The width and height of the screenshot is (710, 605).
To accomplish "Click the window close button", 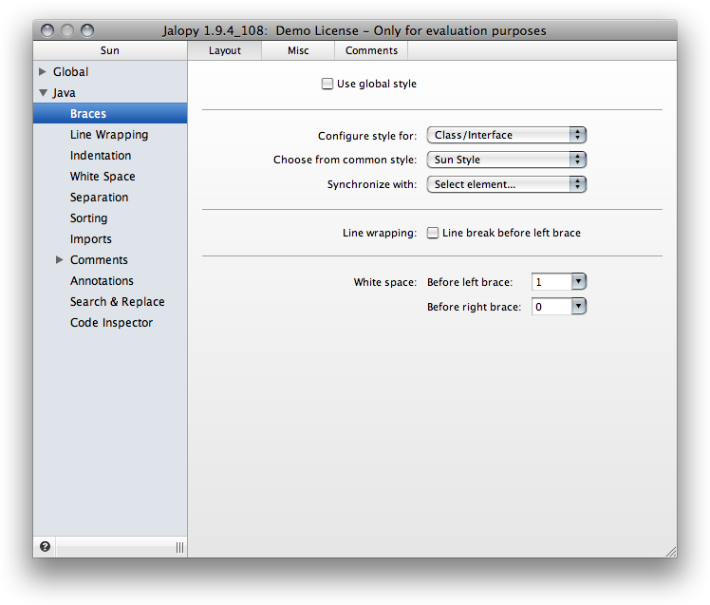I will (x=47, y=30).
